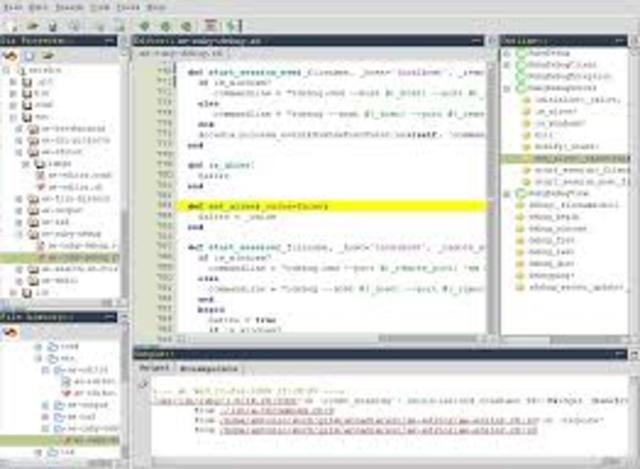Screen dimensions: 640x469
Task: Click the outline panel horizontal scrollbar
Action: point(565,339)
